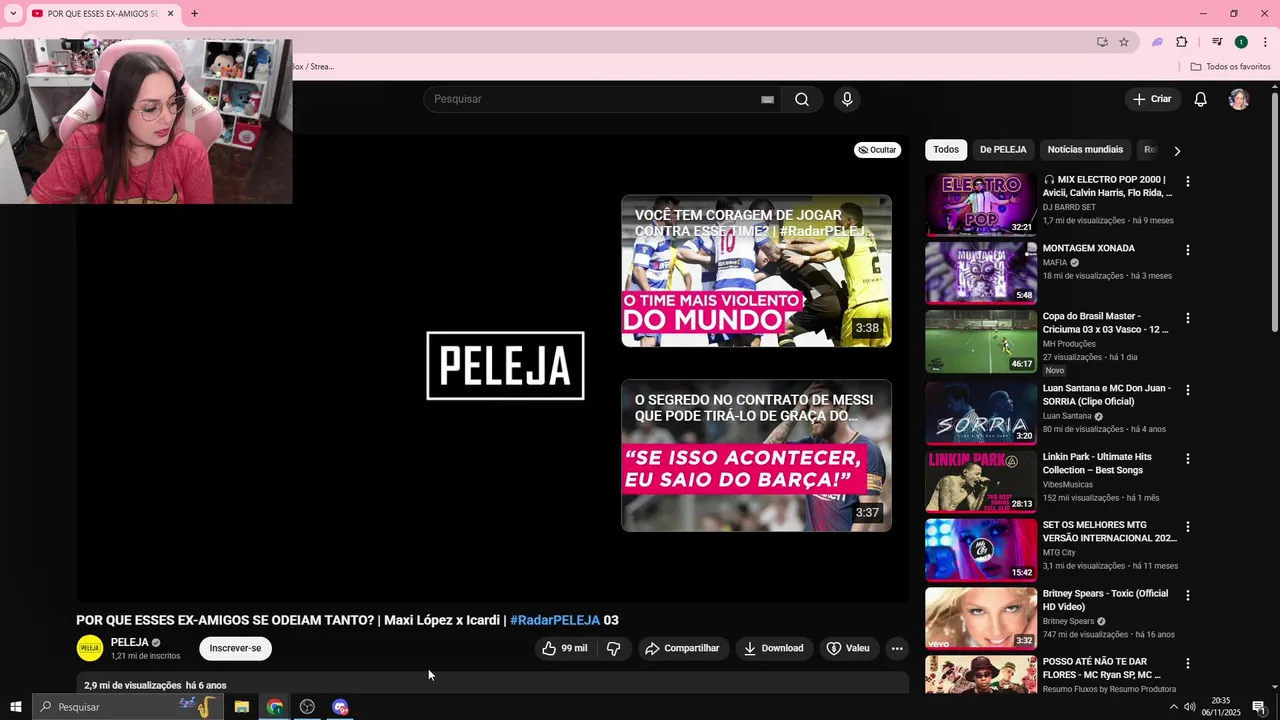Image resolution: width=1280 pixels, height=720 pixels.
Task: Click the Valeu thanks button
Action: (848, 648)
